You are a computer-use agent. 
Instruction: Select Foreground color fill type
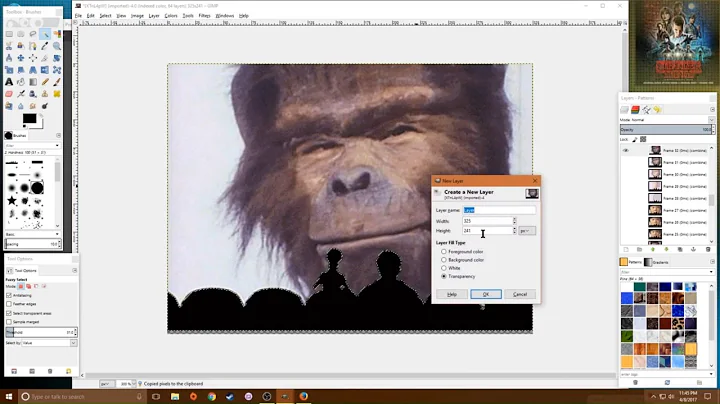444,252
